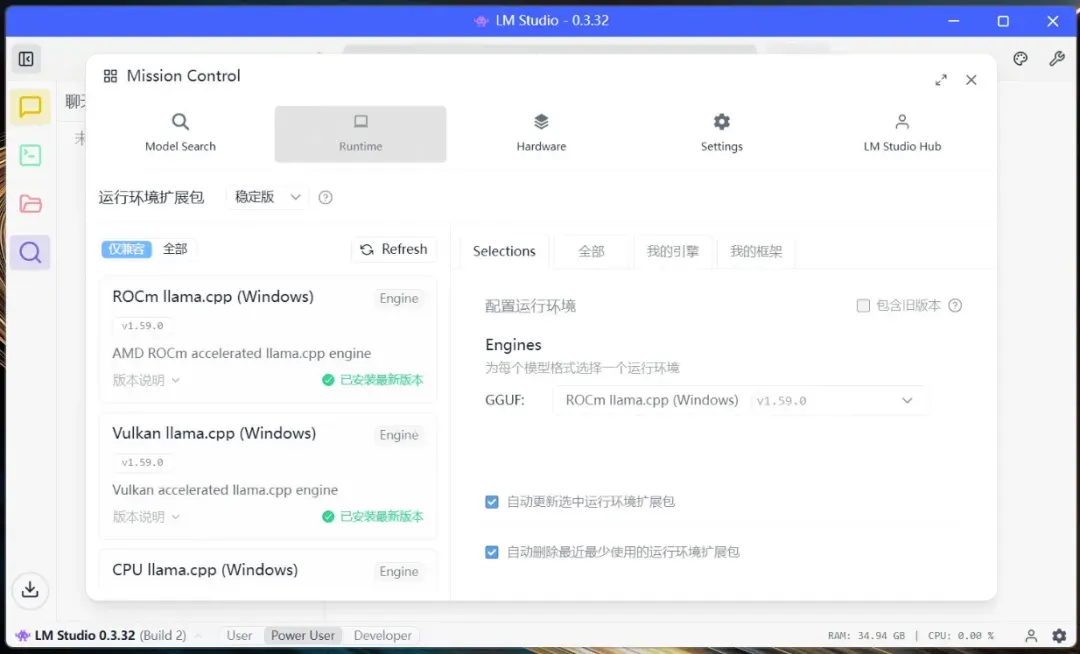Expand 版本说明 under ROCm llama.cpp
The width and height of the screenshot is (1080, 654).
[146, 380]
